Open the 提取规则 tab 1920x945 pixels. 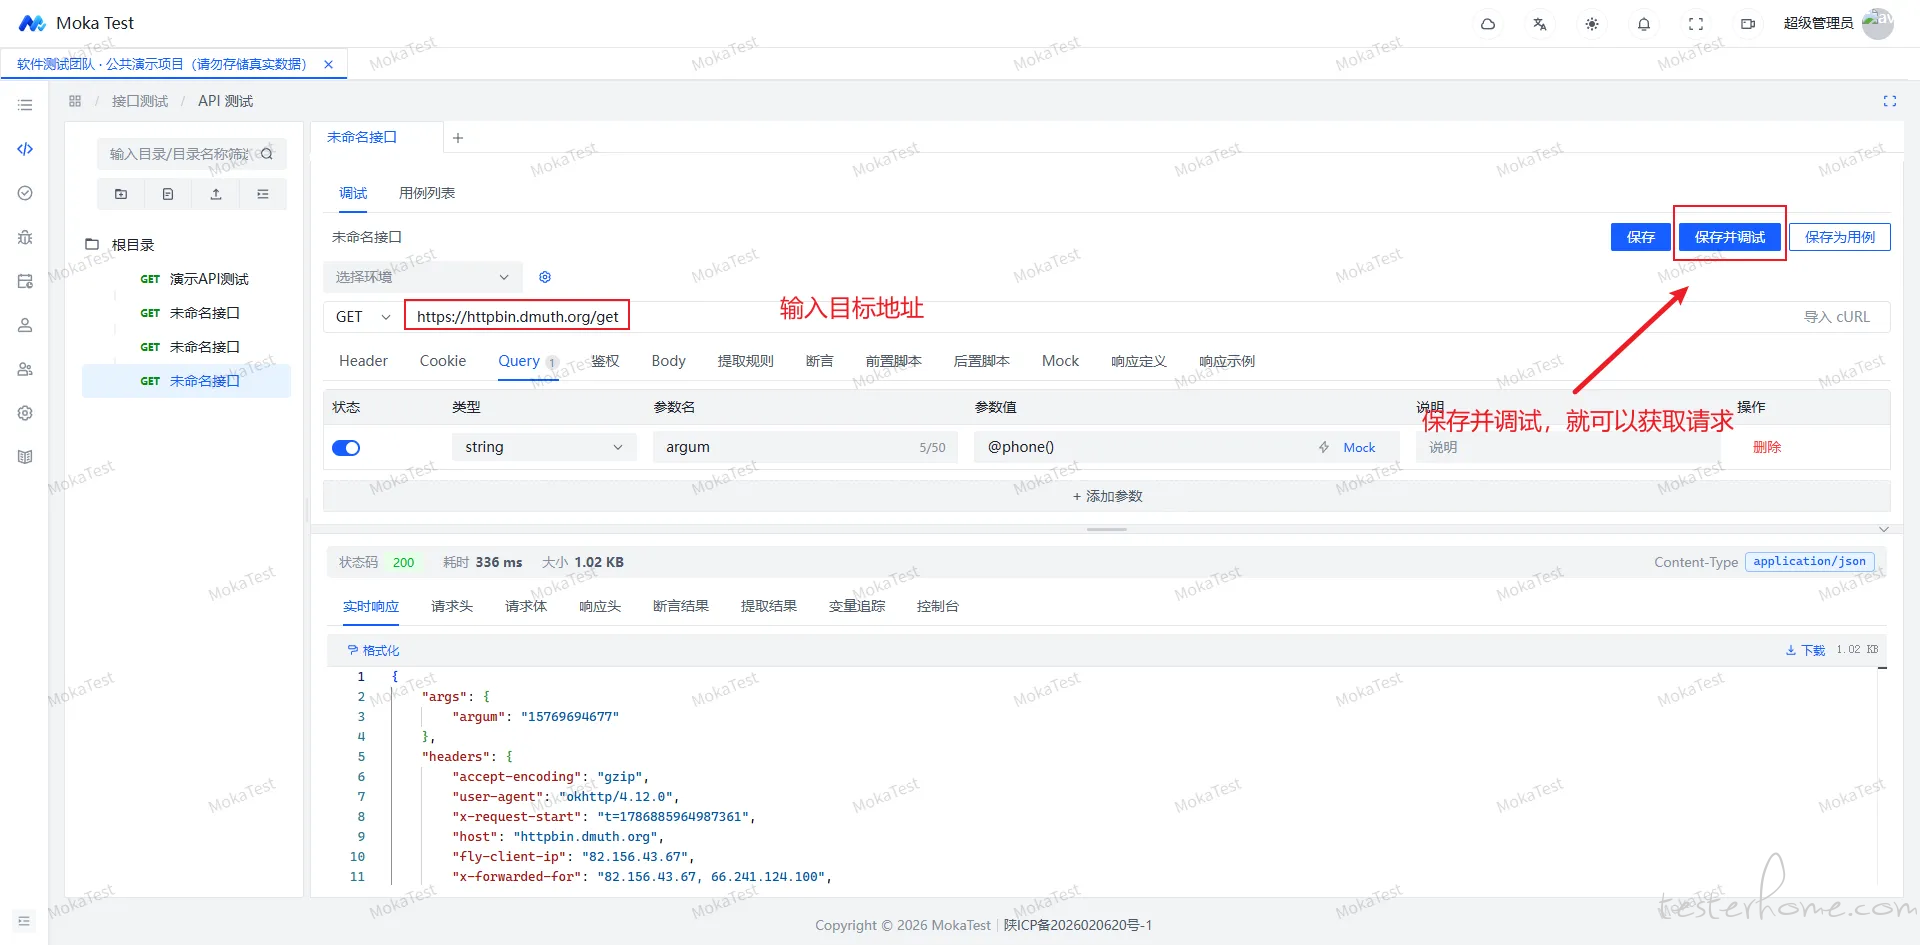[746, 361]
